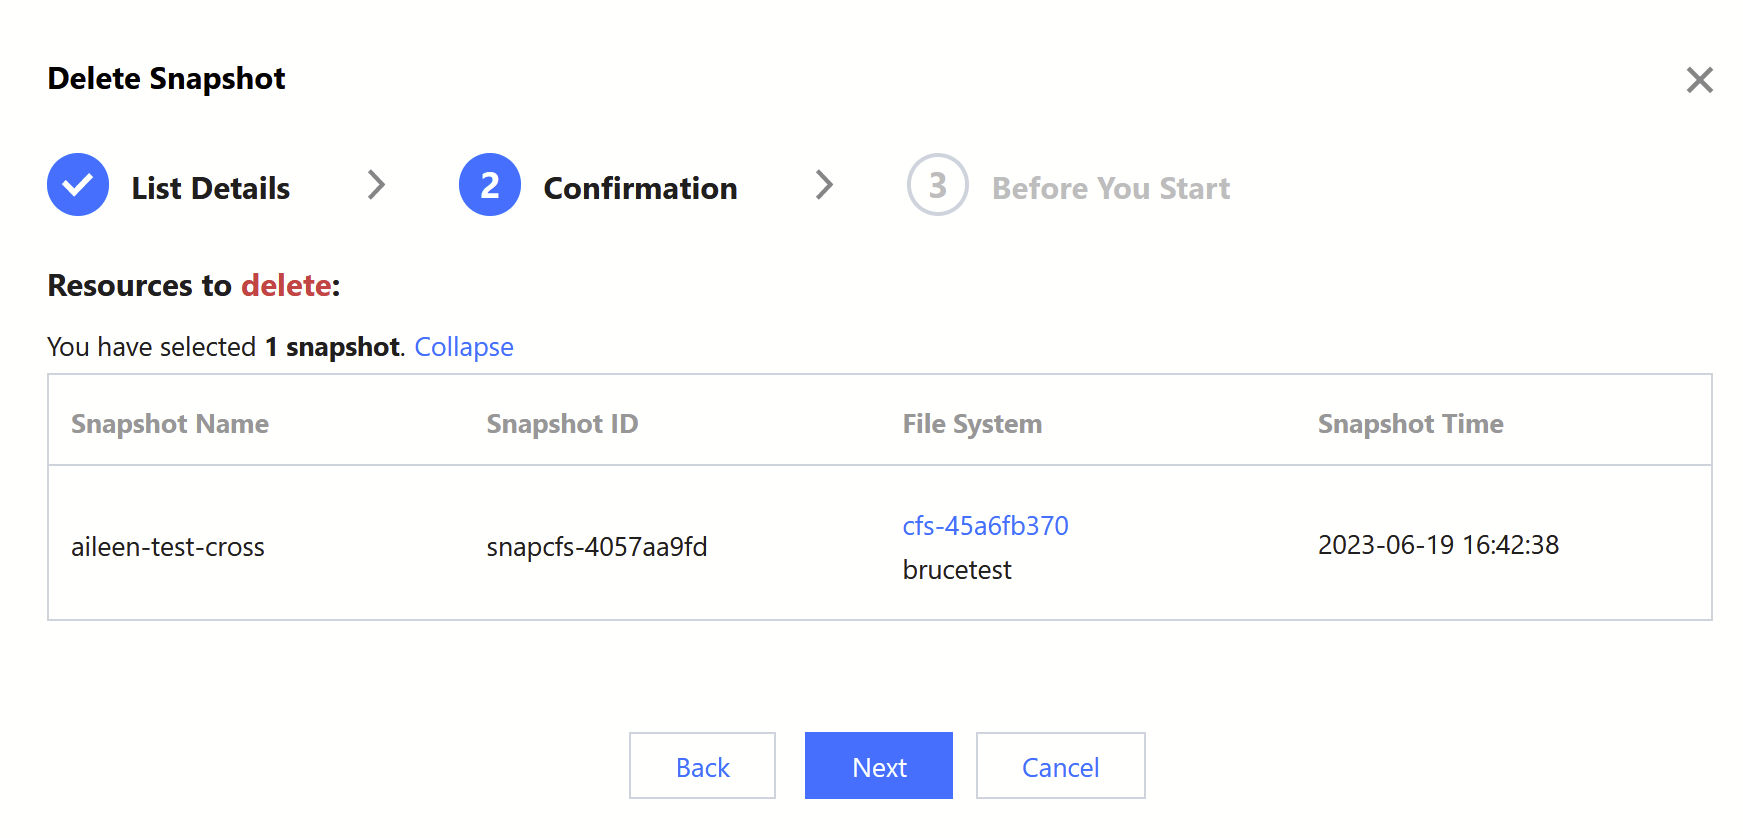
Task: Click the File System column header
Action: click(x=972, y=424)
